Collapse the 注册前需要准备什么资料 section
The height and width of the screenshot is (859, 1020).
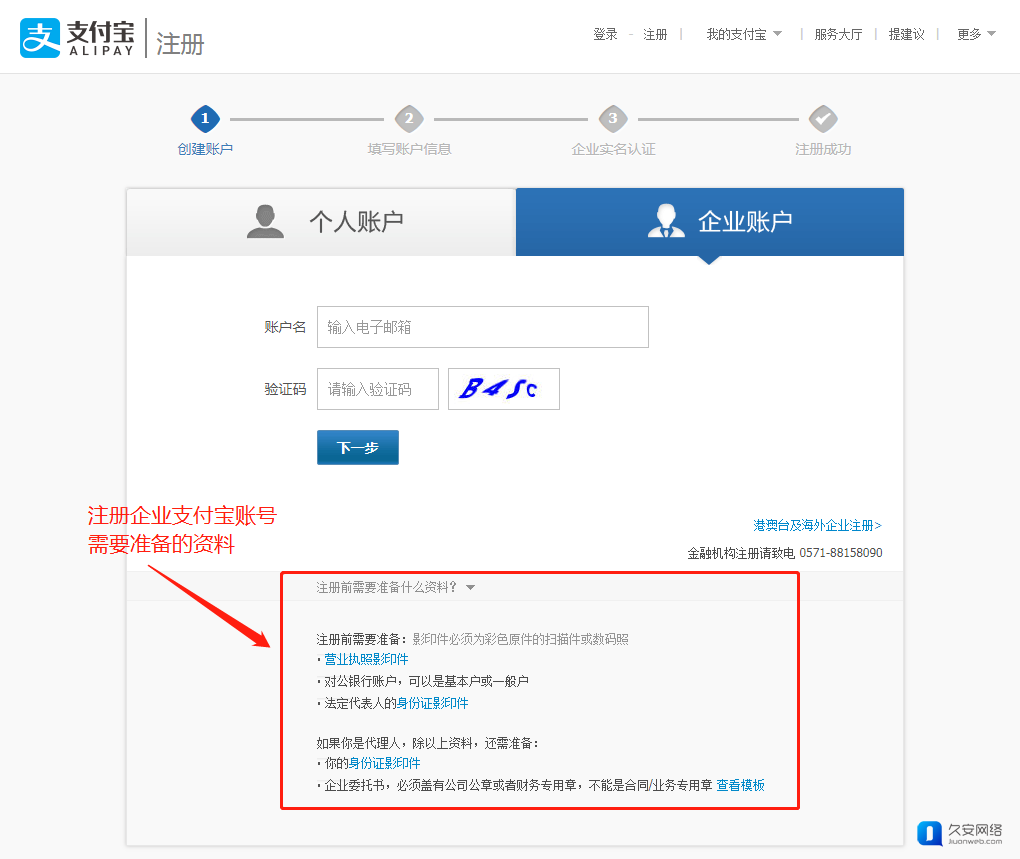(395, 587)
